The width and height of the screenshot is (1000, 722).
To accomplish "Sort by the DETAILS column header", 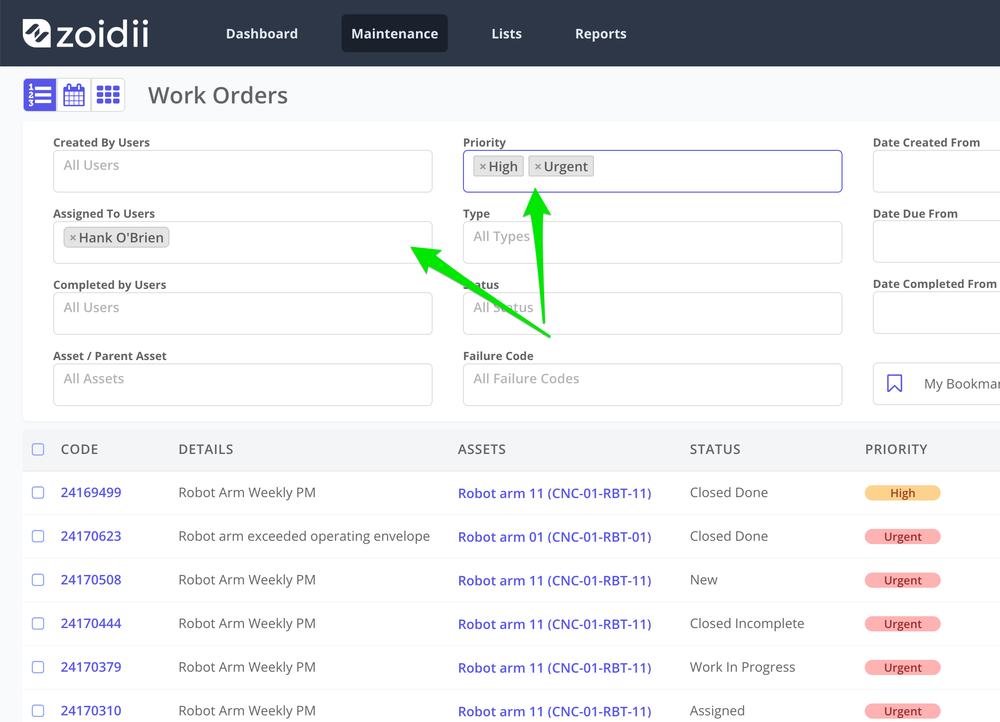I will point(205,450).
